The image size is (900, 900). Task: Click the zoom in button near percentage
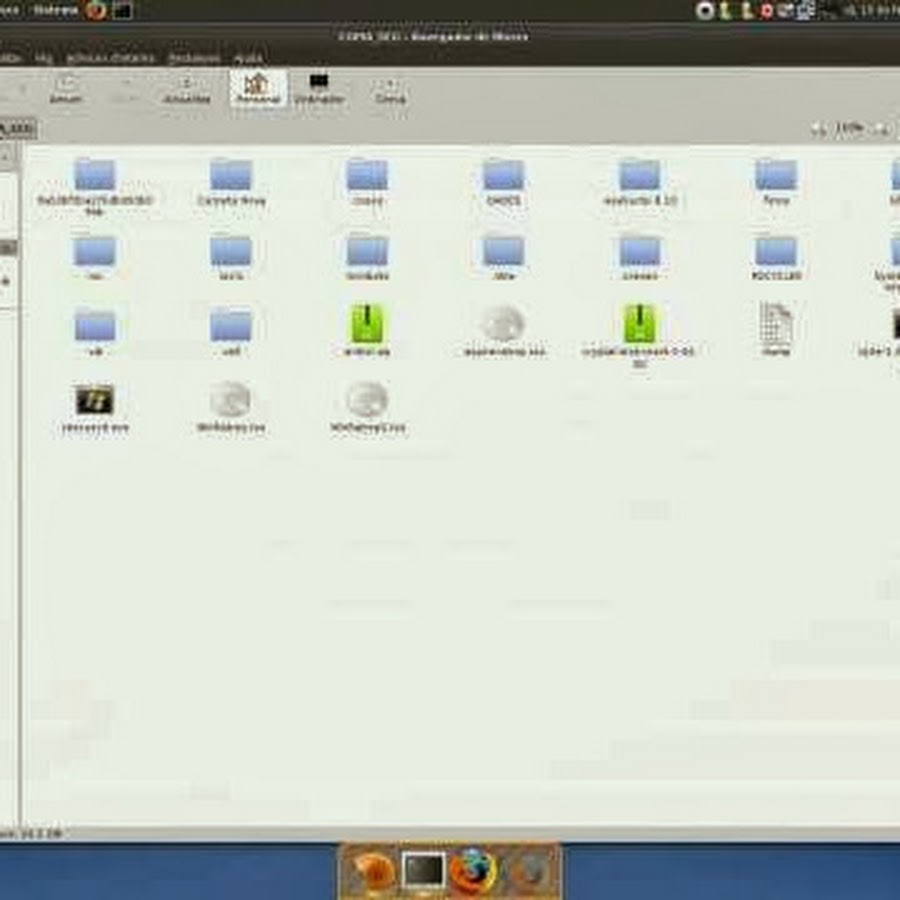coord(882,128)
